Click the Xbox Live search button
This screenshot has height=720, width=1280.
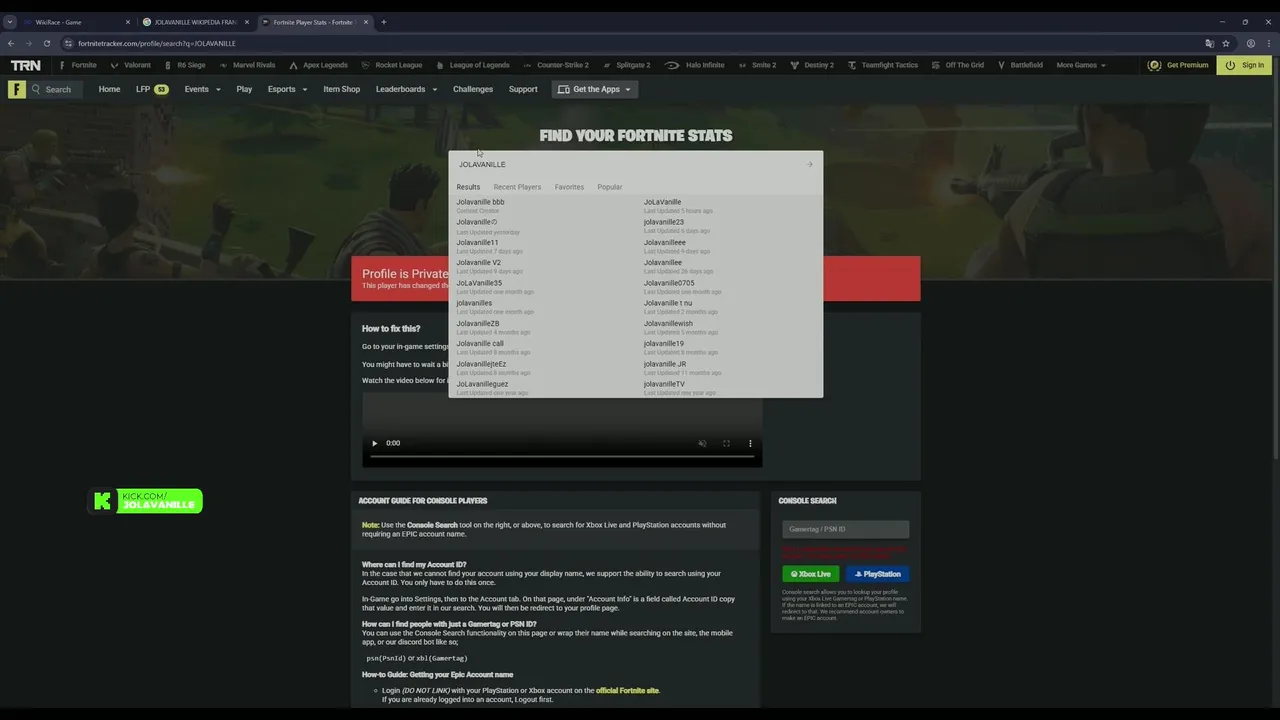point(811,574)
